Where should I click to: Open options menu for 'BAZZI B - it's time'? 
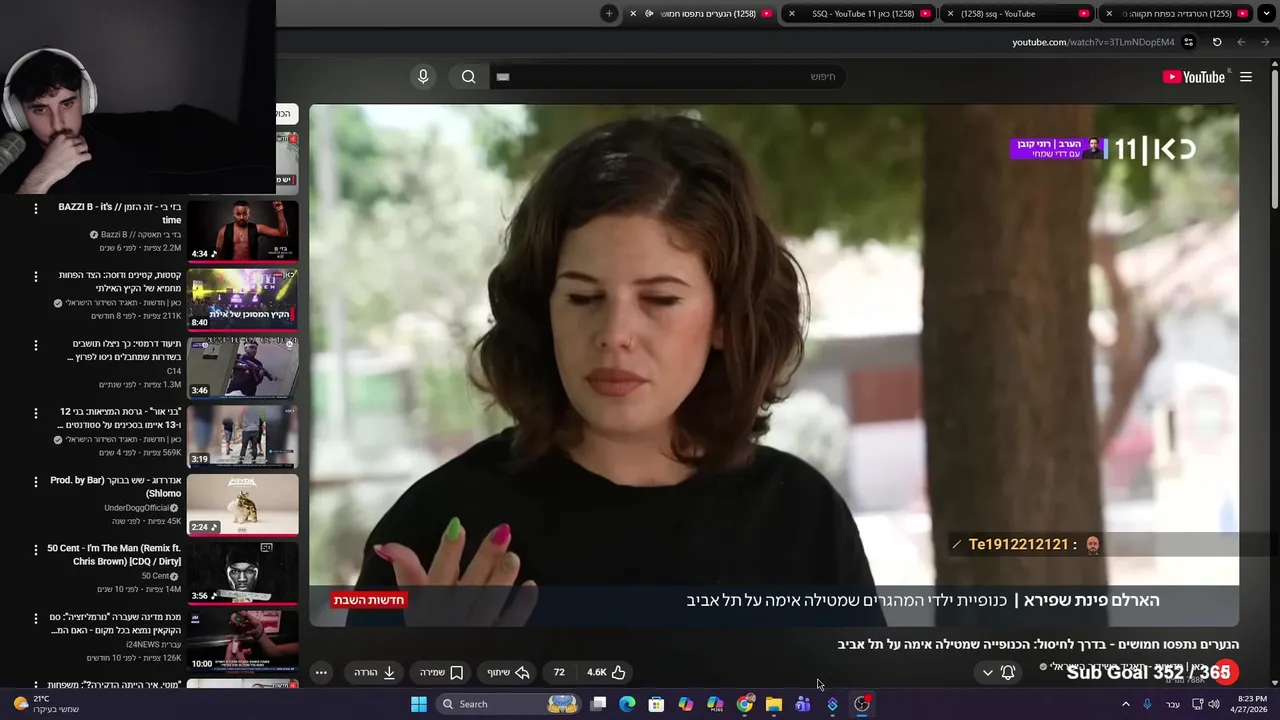[x=36, y=208]
